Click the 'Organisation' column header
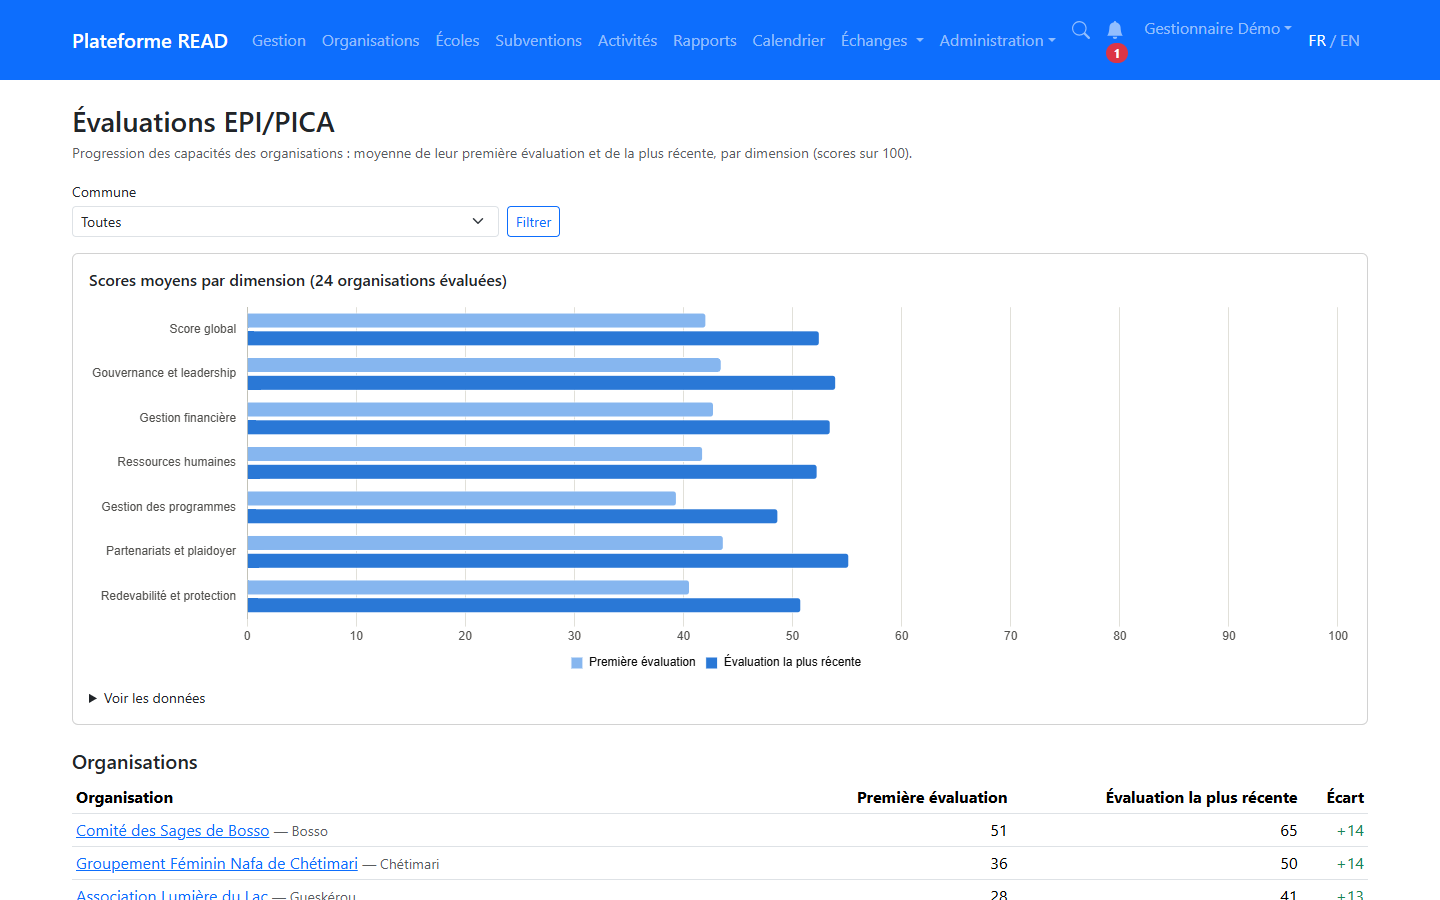This screenshot has width=1440, height=900. click(x=125, y=798)
